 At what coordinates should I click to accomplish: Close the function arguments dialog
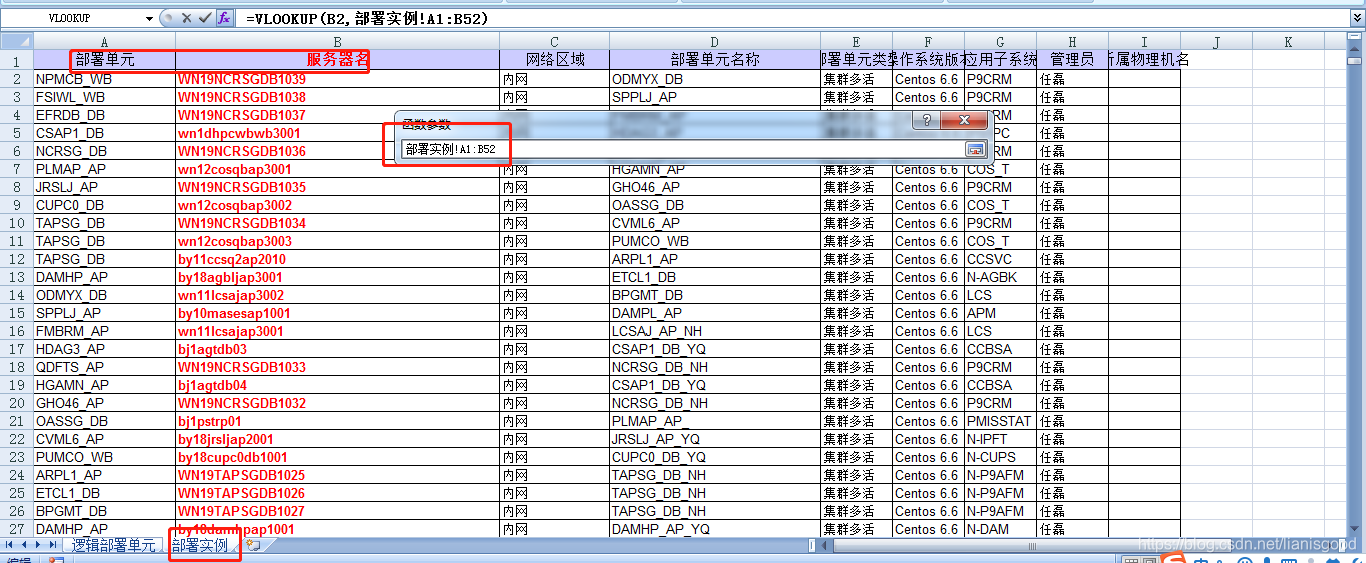coord(964,120)
